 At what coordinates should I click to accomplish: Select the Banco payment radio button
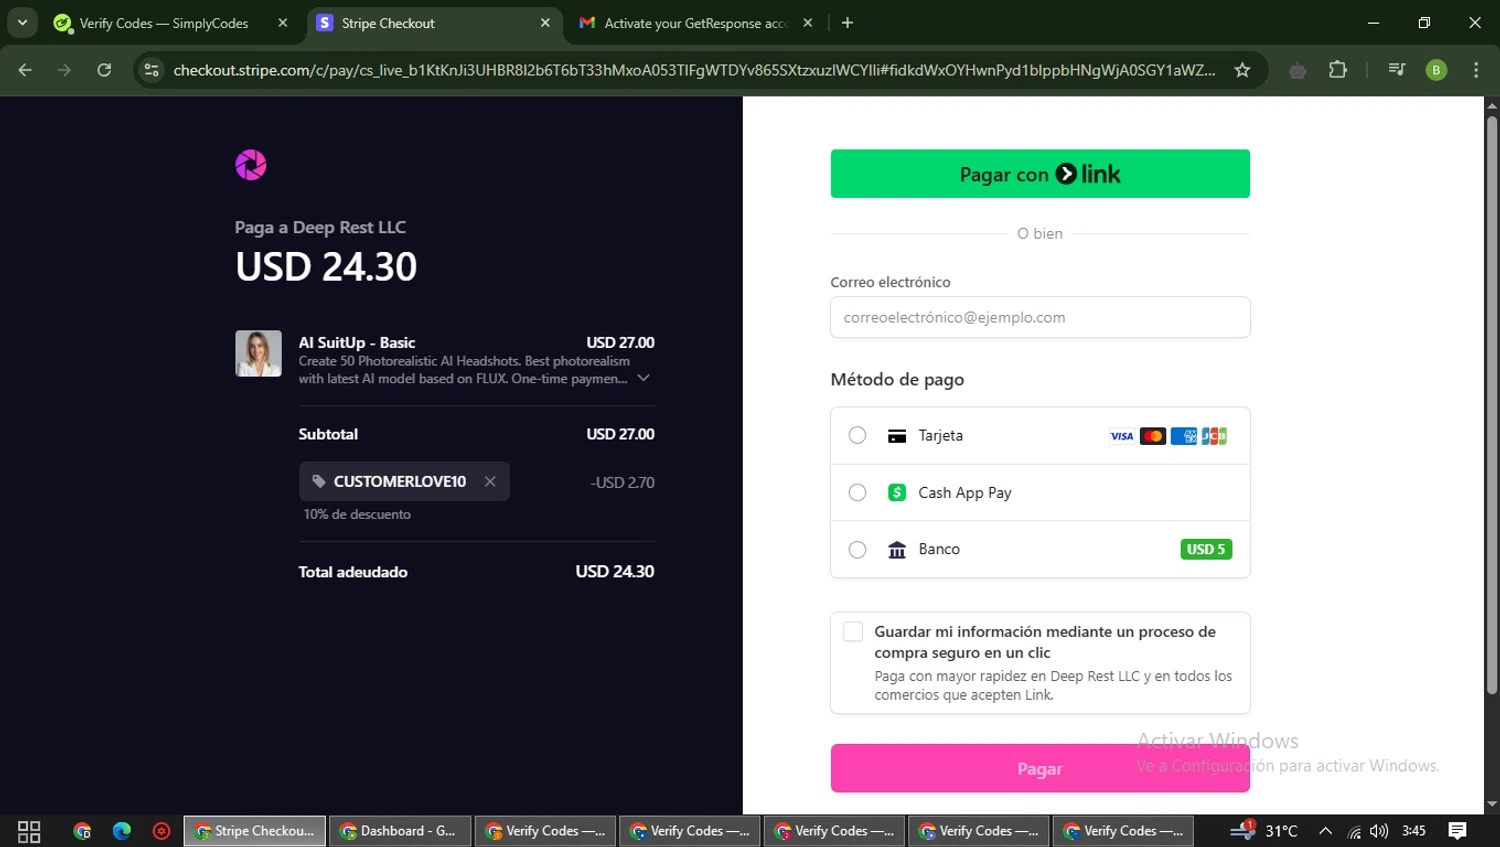tap(857, 549)
